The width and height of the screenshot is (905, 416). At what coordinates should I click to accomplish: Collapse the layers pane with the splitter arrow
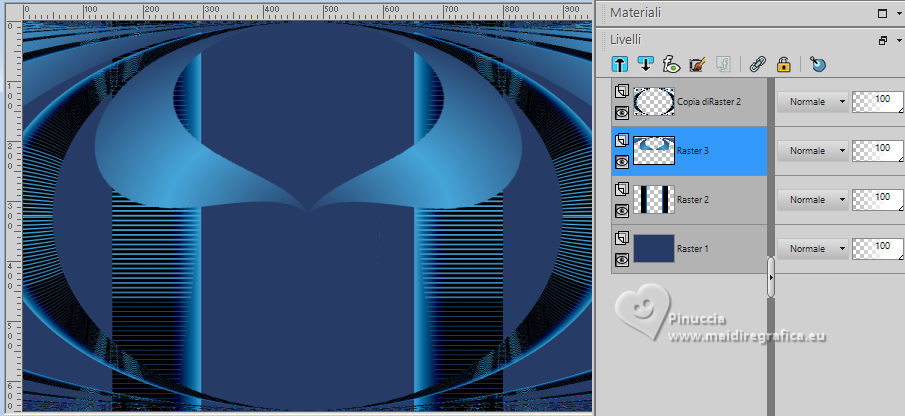[771, 278]
